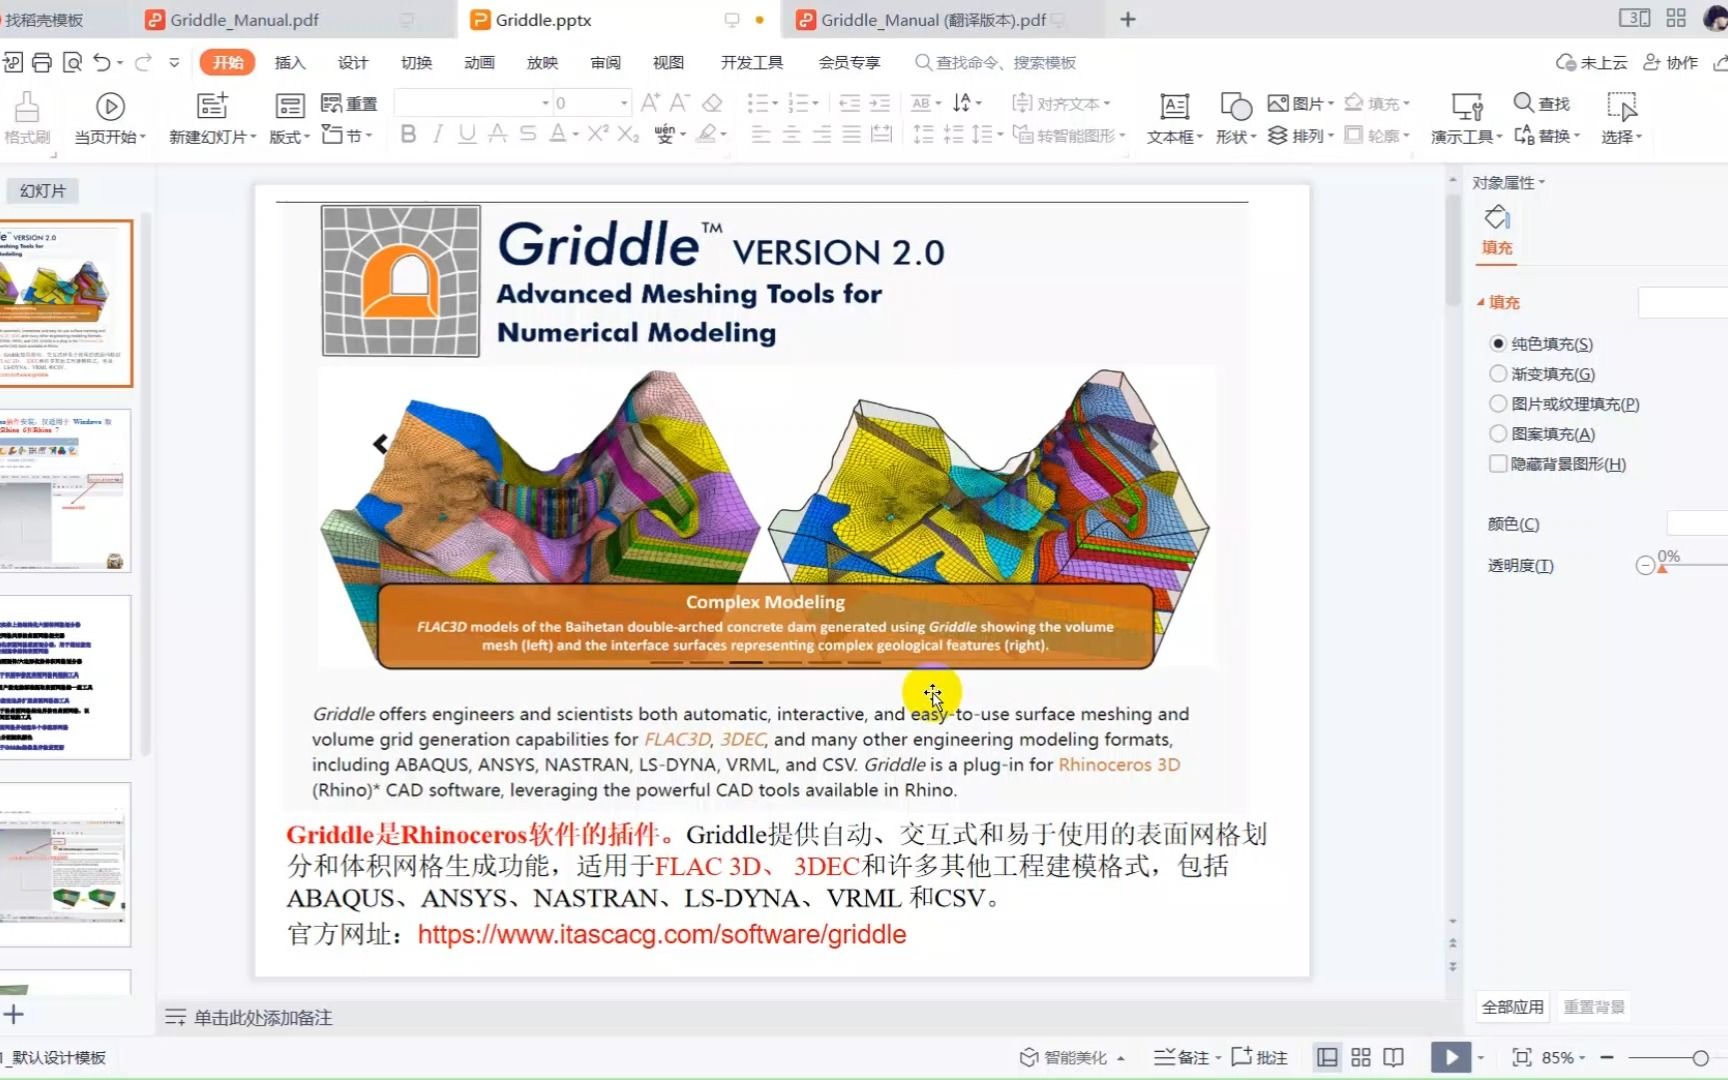
Task: Increase font size with A+ icon
Action: point(650,102)
